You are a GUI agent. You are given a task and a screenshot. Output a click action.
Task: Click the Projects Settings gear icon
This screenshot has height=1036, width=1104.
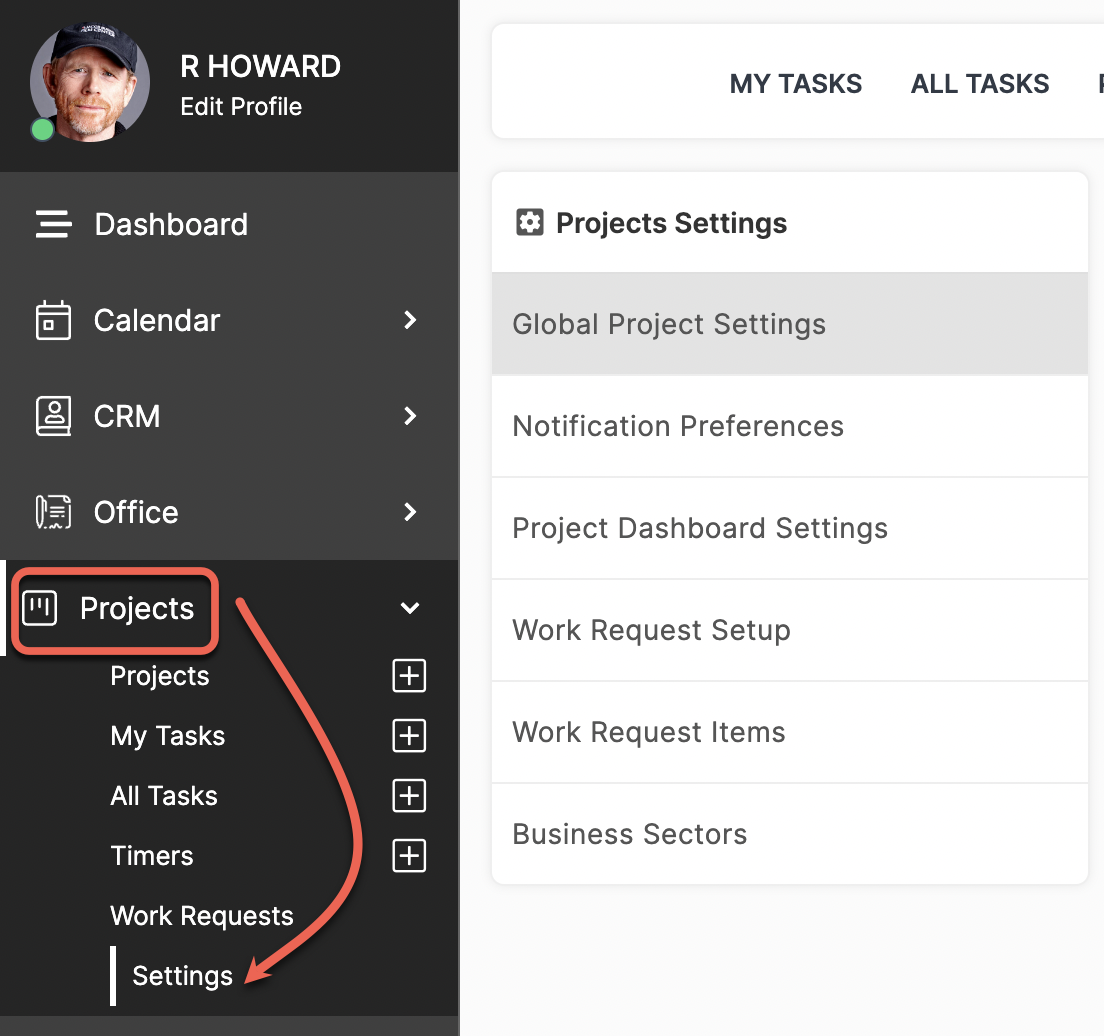pos(529,223)
